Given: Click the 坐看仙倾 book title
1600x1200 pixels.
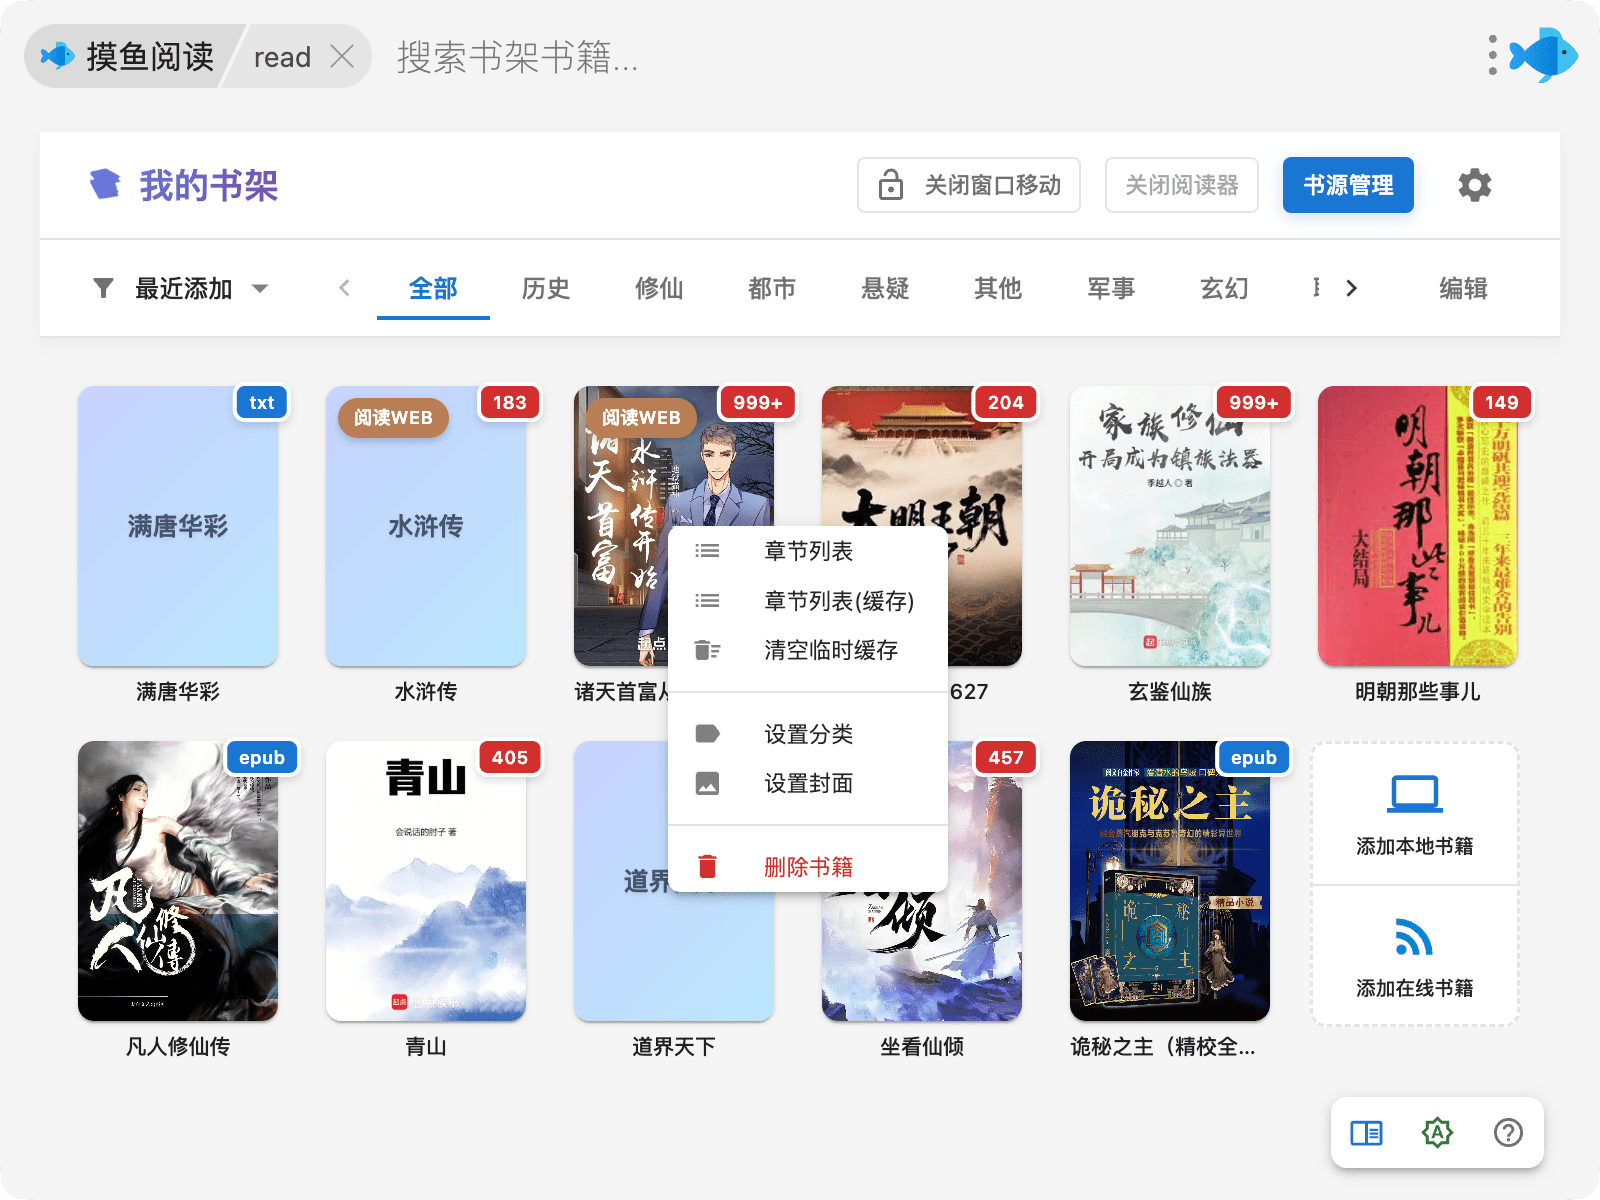Looking at the screenshot, I should pos(922,1047).
